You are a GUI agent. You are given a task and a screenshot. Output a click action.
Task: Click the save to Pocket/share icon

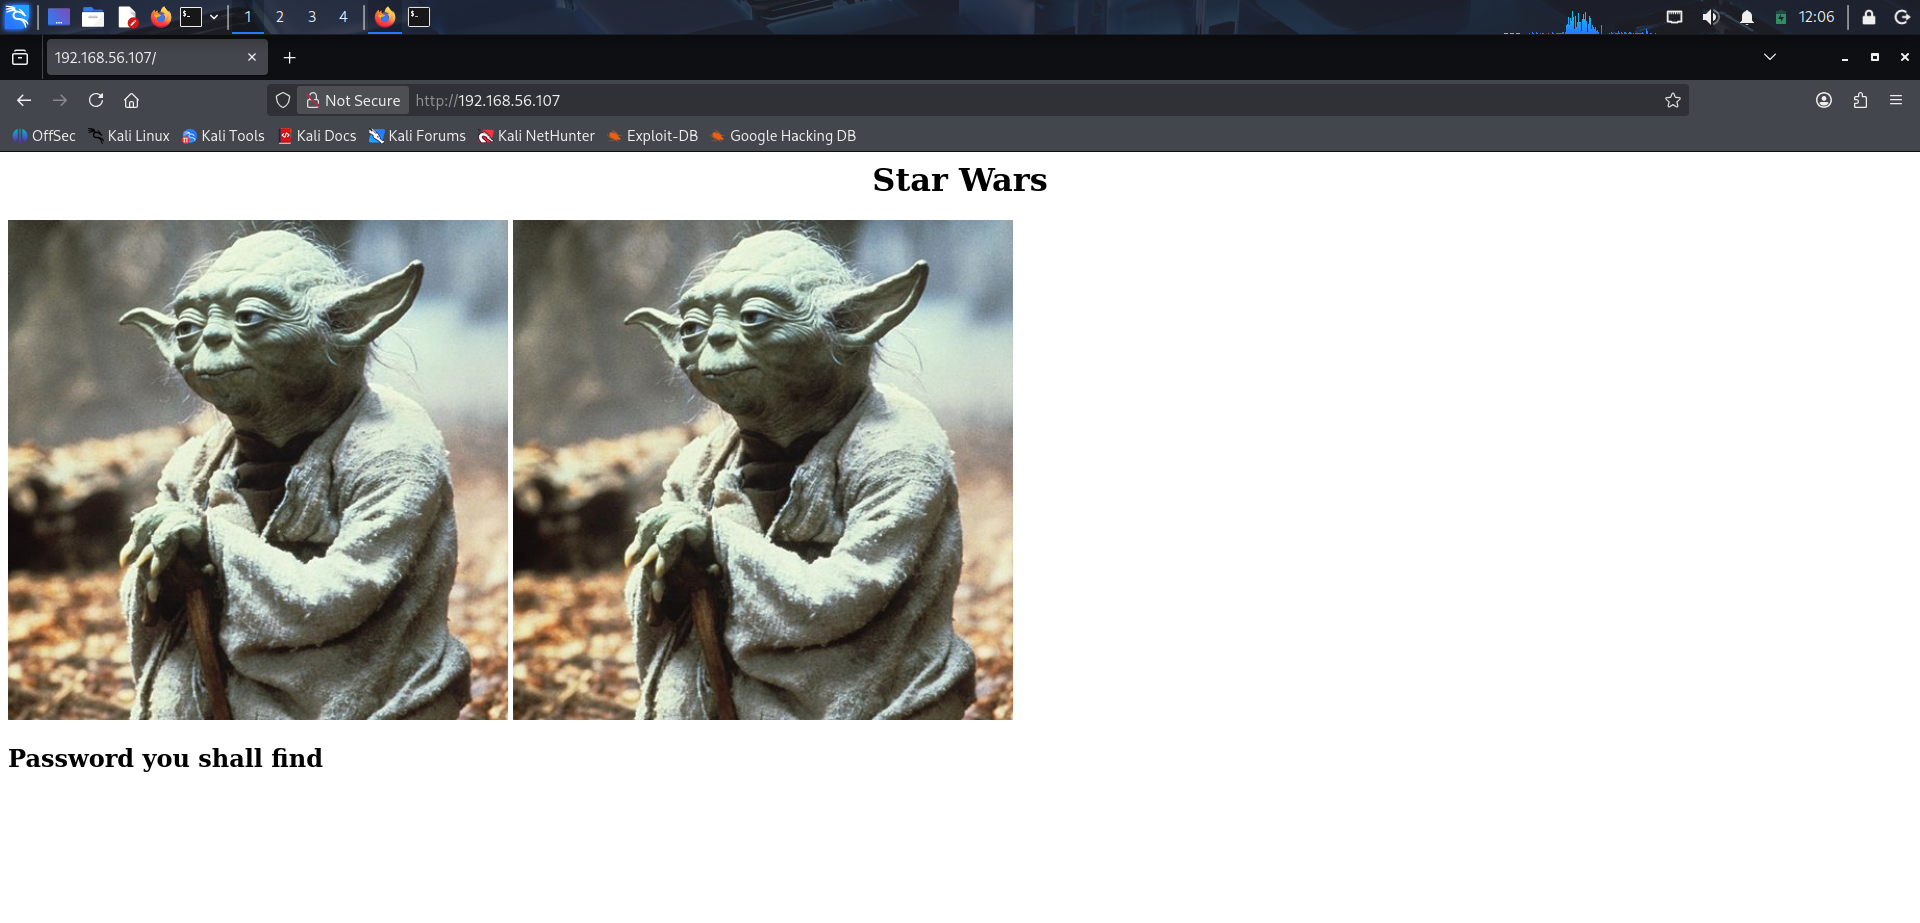point(1860,100)
